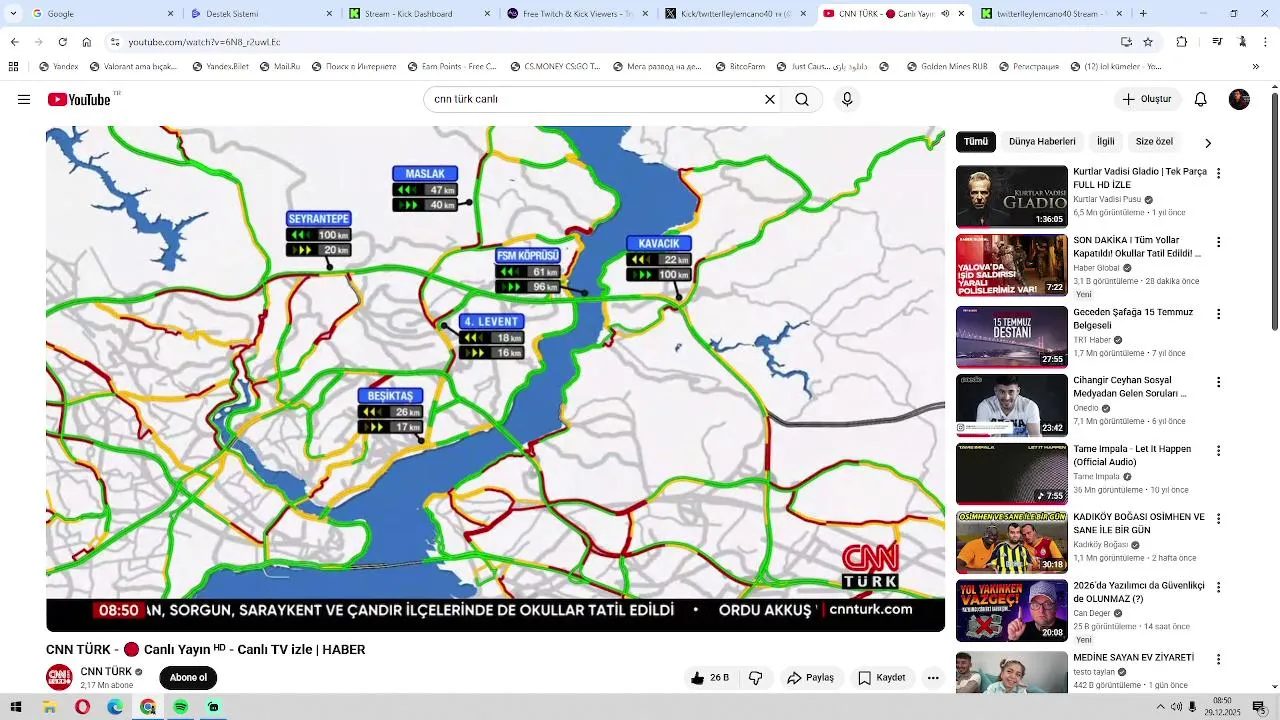Open the browser home page button
The width and height of the screenshot is (1280, 720).
coord(87,42)
